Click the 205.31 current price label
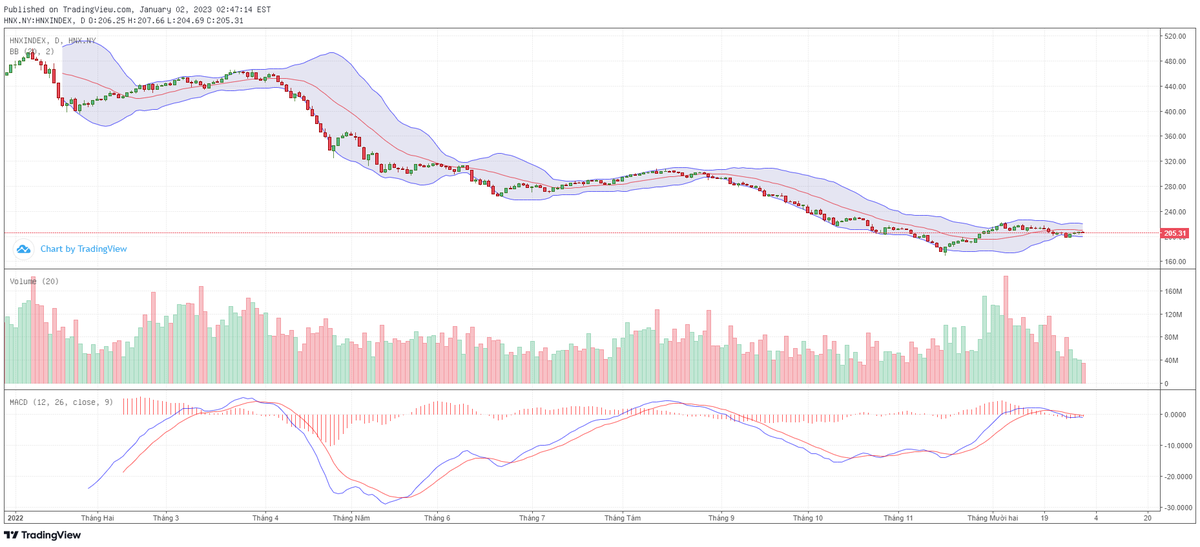Screen dimensions: 1200x547 (1175, 233)
